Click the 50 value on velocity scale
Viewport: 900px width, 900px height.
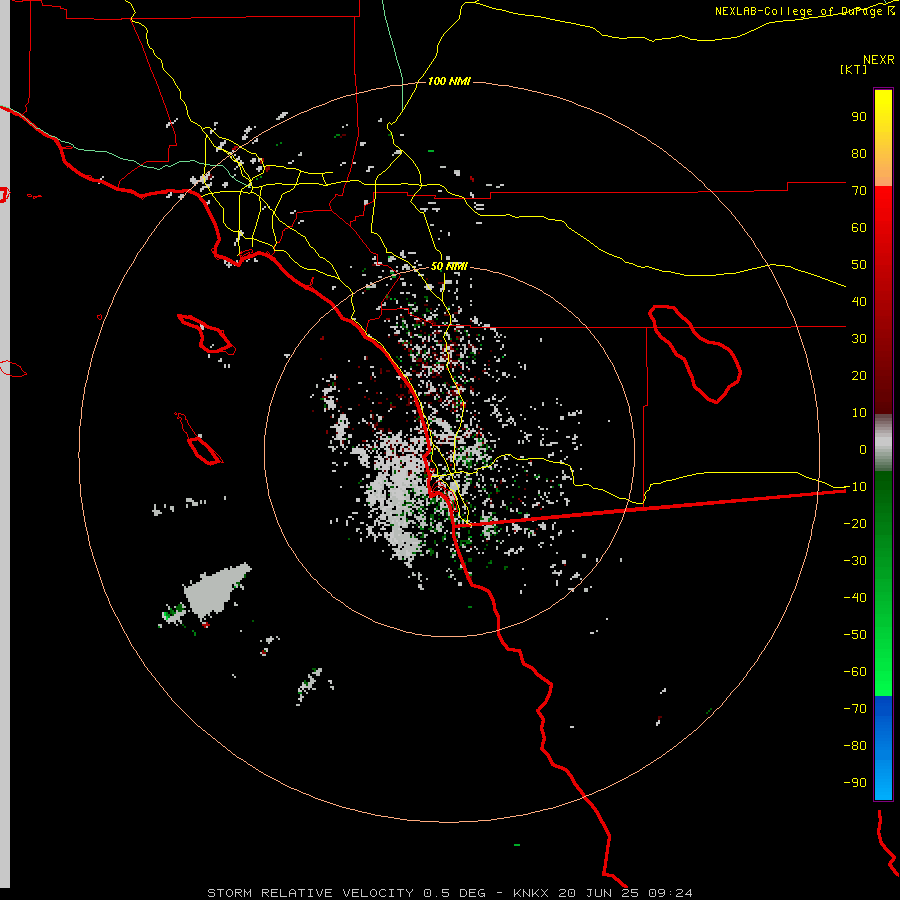(x=859, y=265)
